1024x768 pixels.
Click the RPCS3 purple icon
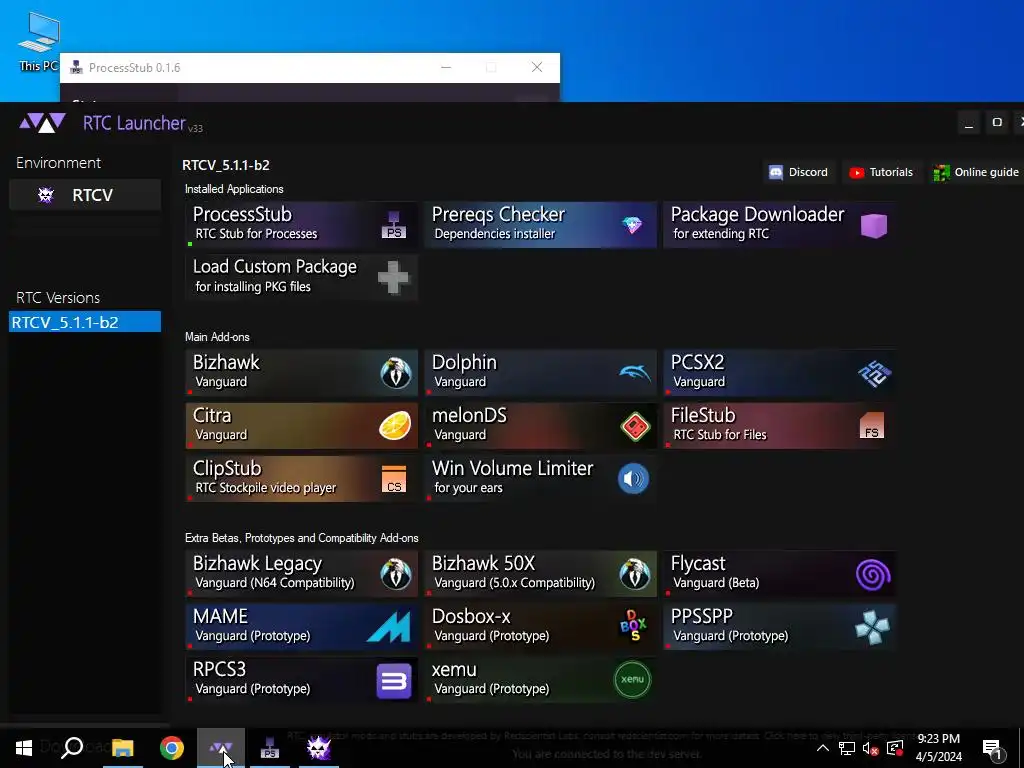tap(394, 681)
